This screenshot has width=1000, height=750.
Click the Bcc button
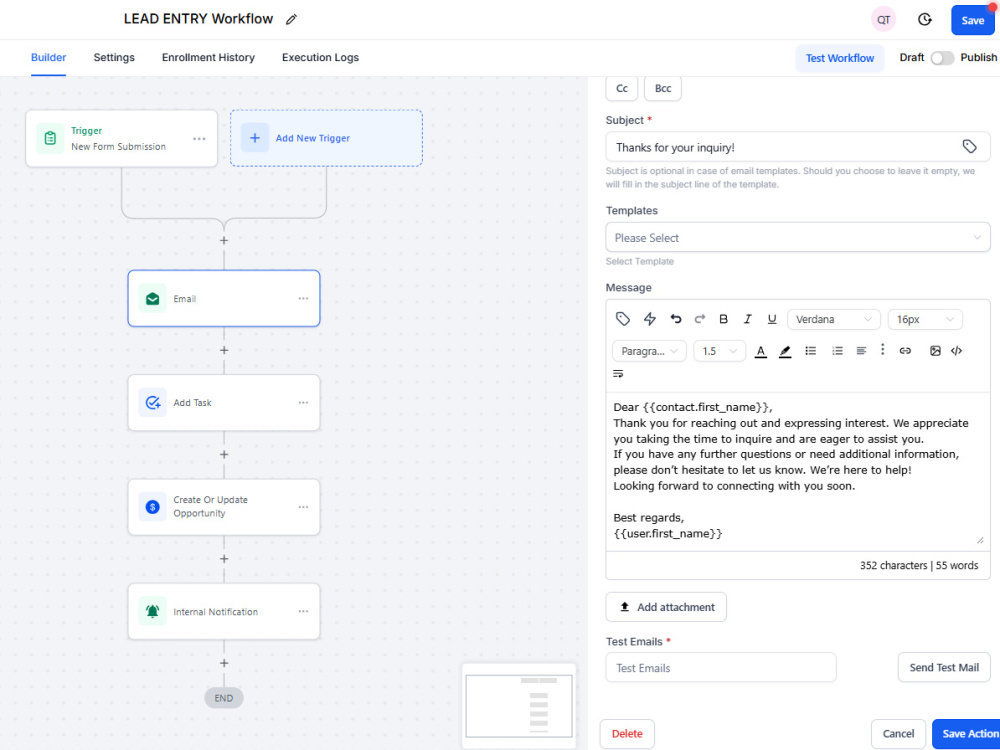(x=663, y=89)
